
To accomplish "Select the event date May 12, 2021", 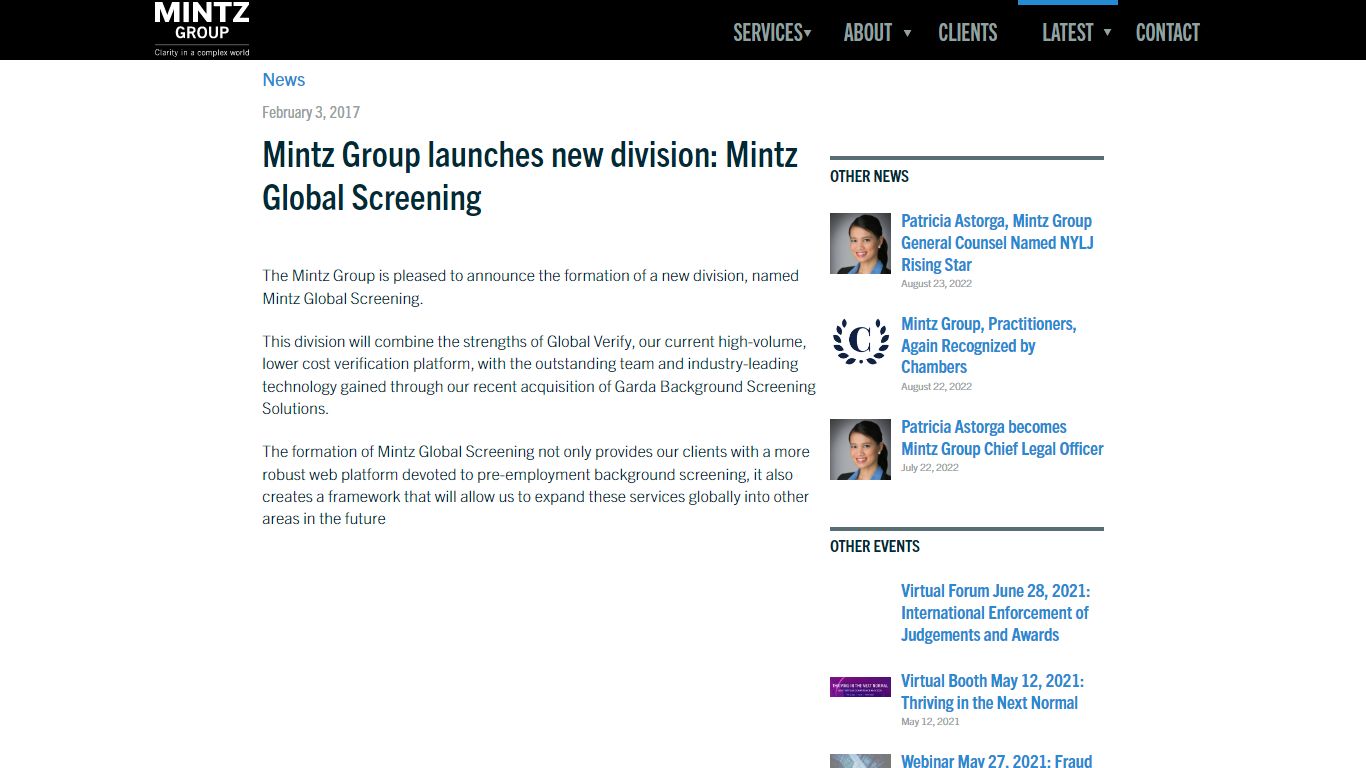I will pyautogui.click(x=930, y=722).
